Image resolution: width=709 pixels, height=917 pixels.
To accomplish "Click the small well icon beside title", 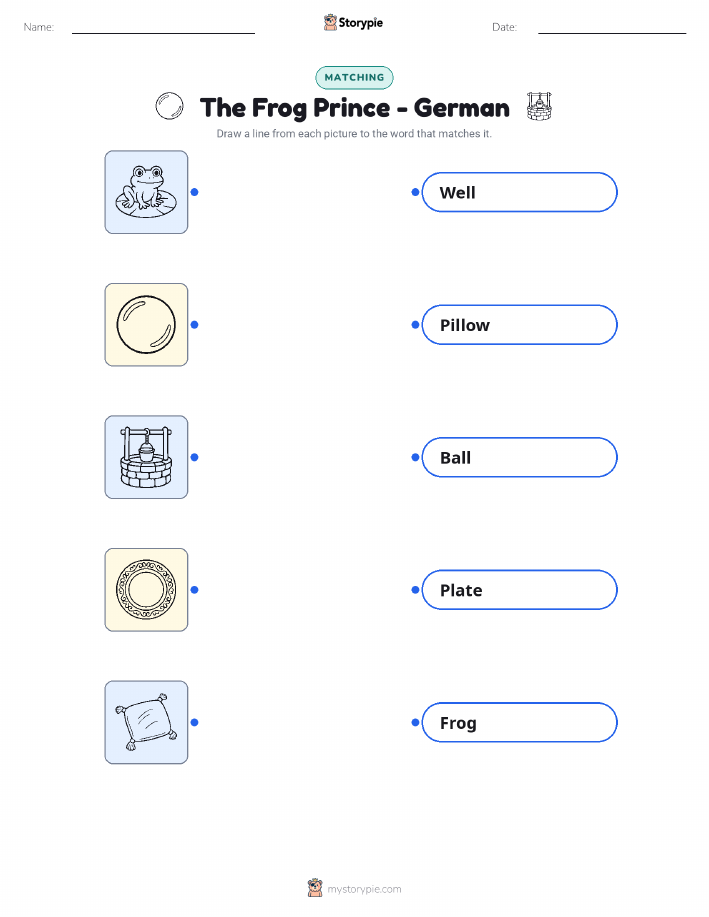I will [539, 106].
